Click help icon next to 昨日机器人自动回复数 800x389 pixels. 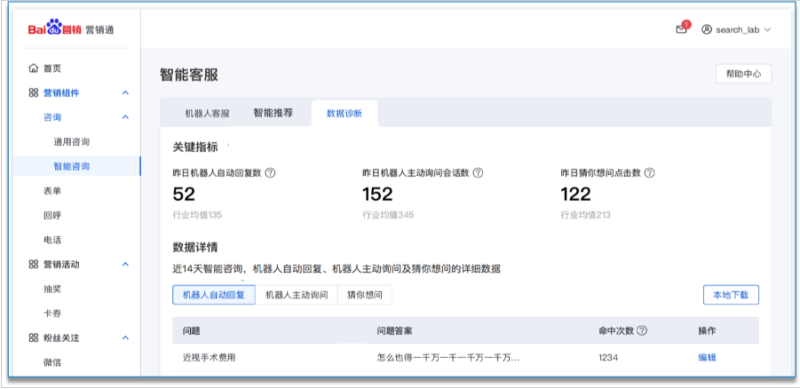coord(271,173)
